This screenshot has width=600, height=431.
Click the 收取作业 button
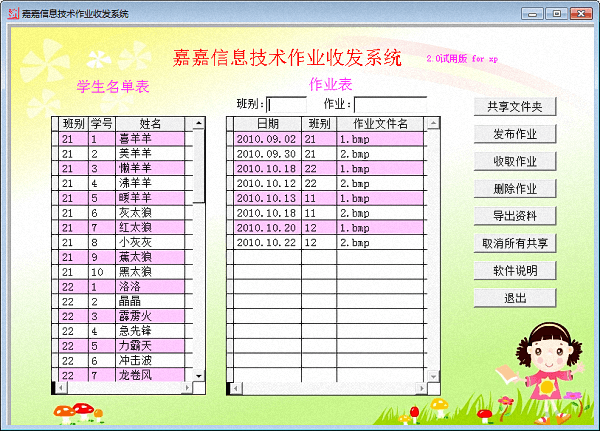click(514, 162)
